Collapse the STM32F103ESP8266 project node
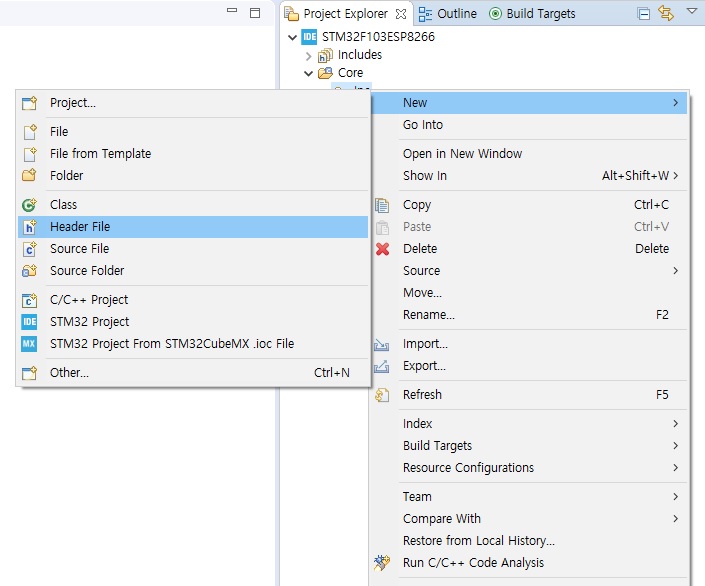This screenshot has width=705, height=586. coord(292,37)
